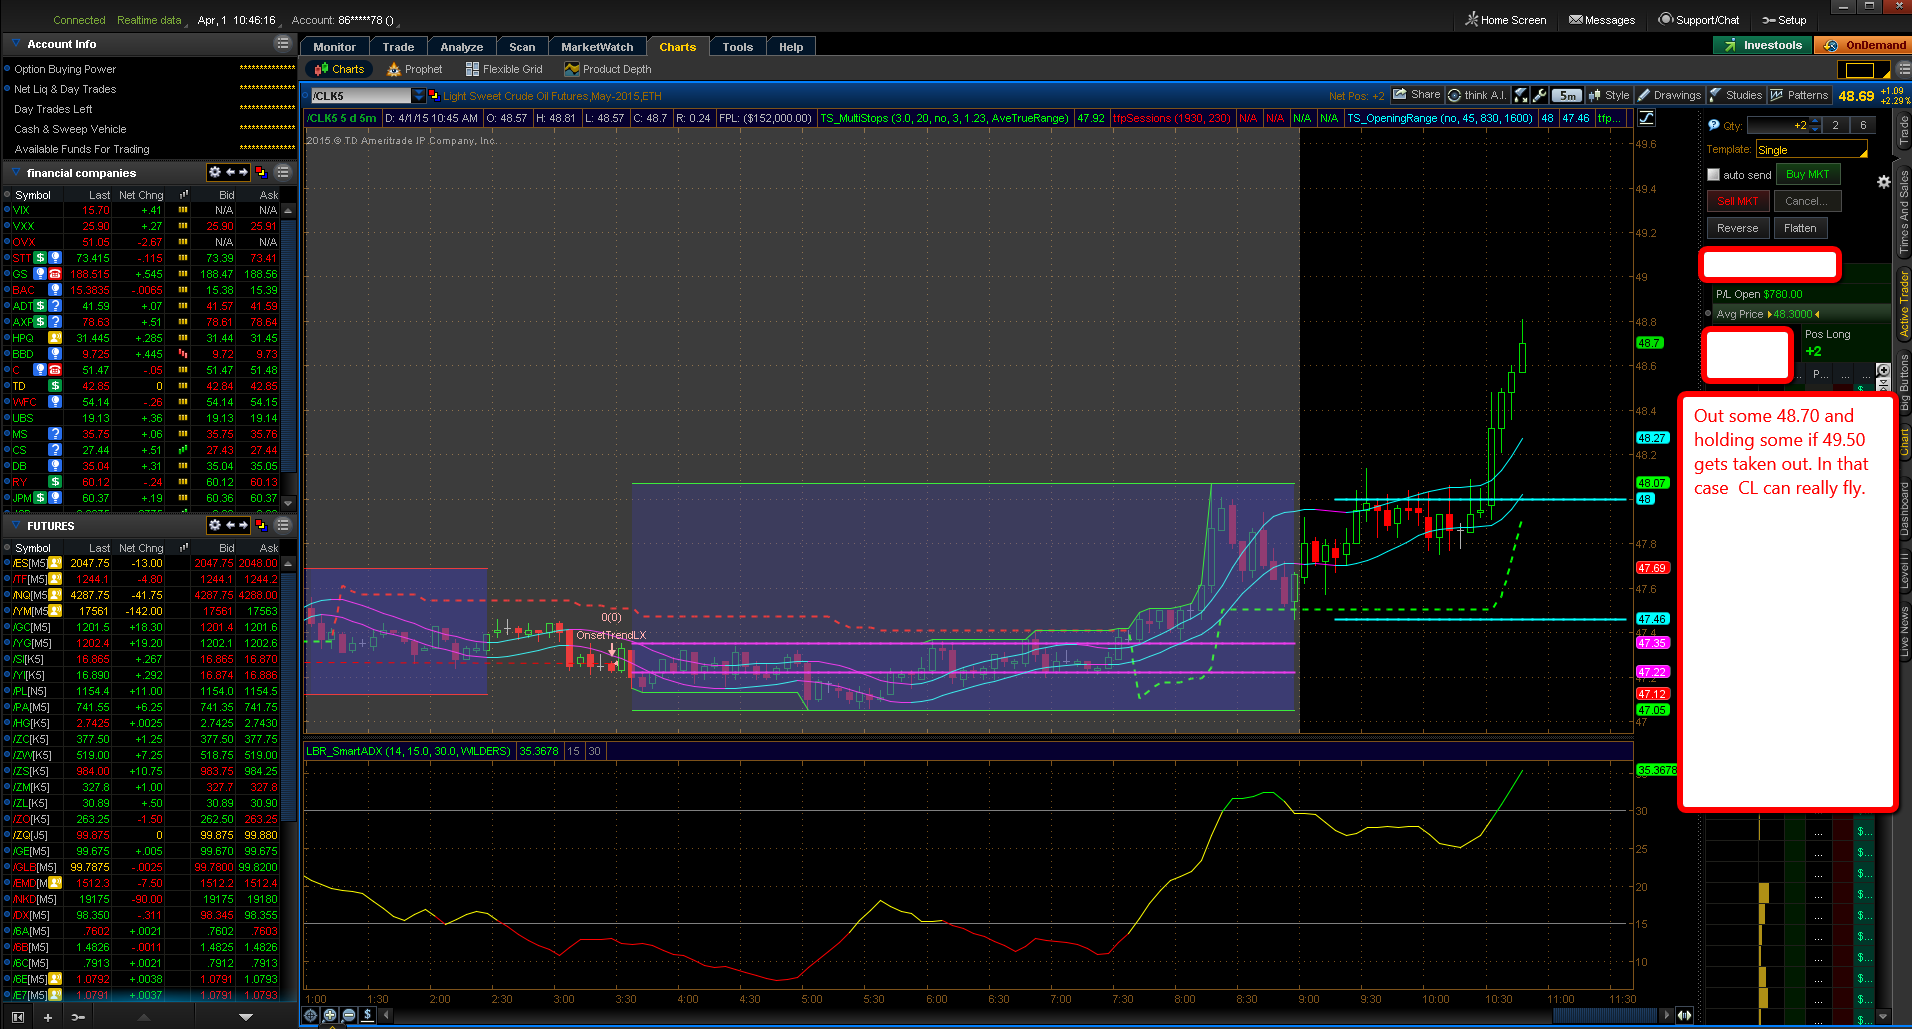Click the Cancel... button

click(1807, 201)
